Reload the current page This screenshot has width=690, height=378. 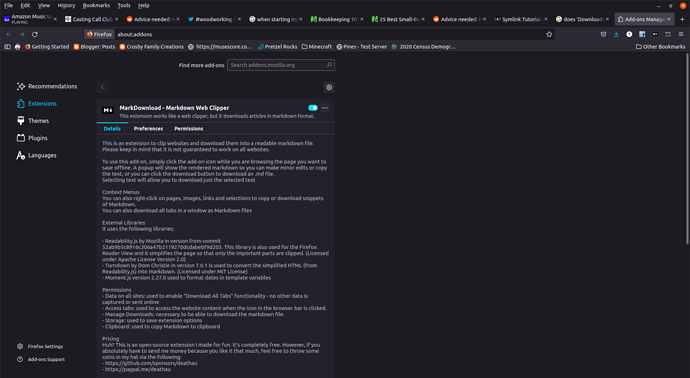coord(35,34)
